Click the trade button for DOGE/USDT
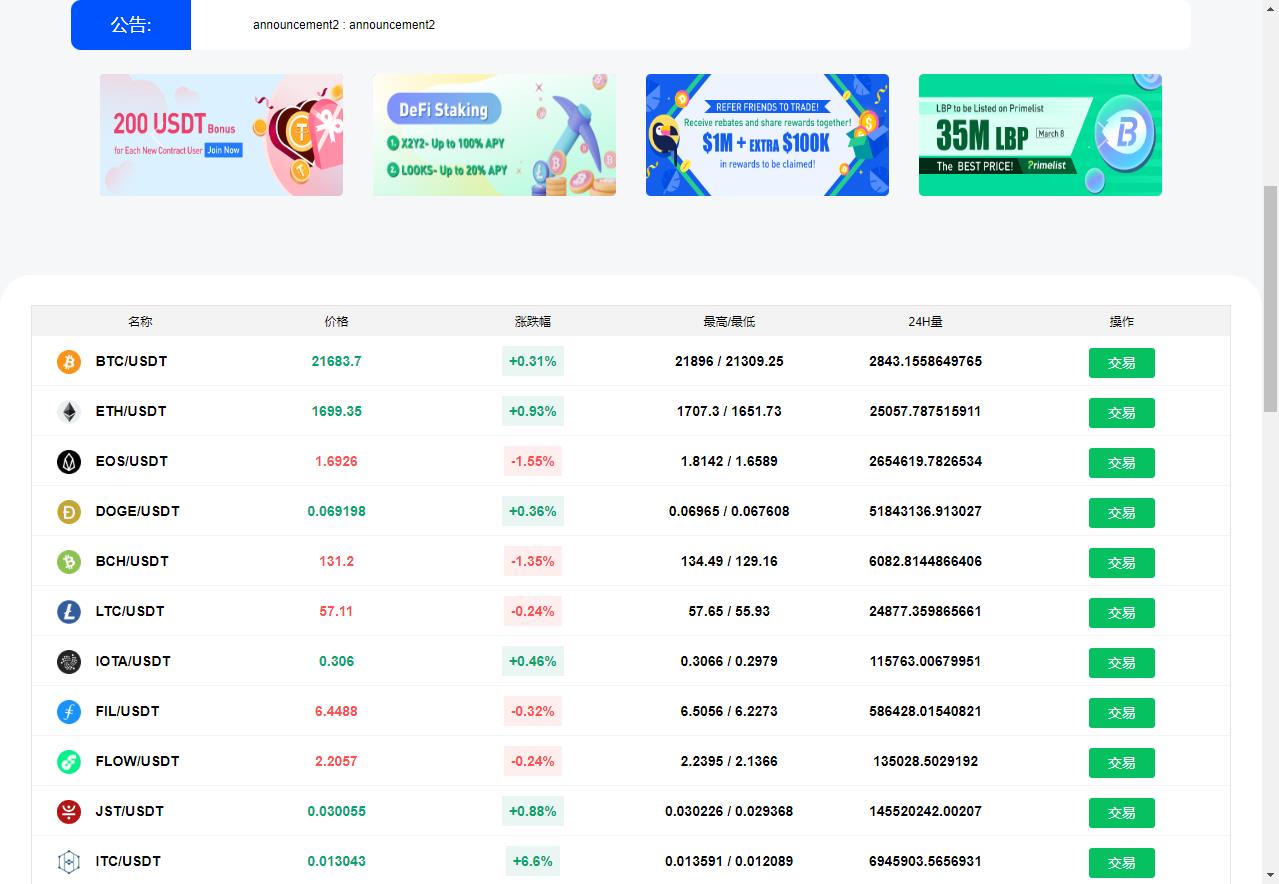This screenshot has height=884, width=1279. tap(1122, 513)
